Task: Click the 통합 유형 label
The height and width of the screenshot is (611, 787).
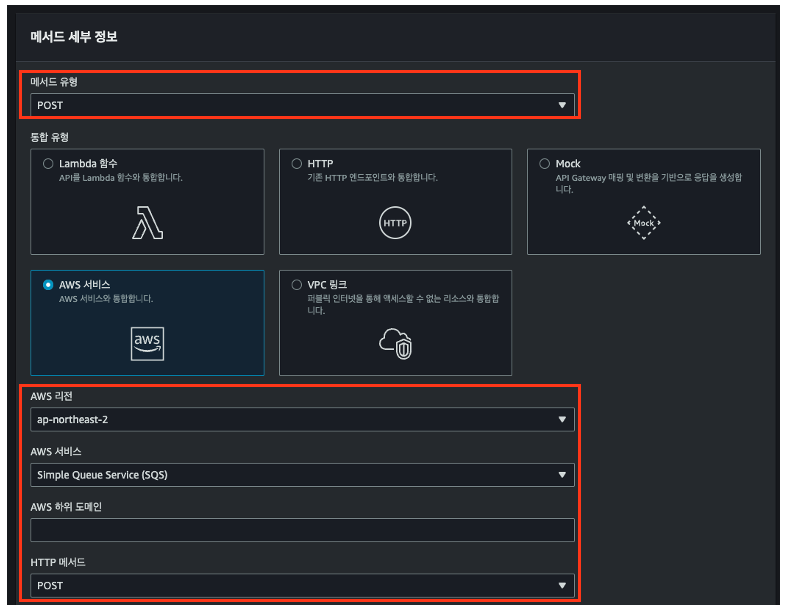Action: pos(49,137)
